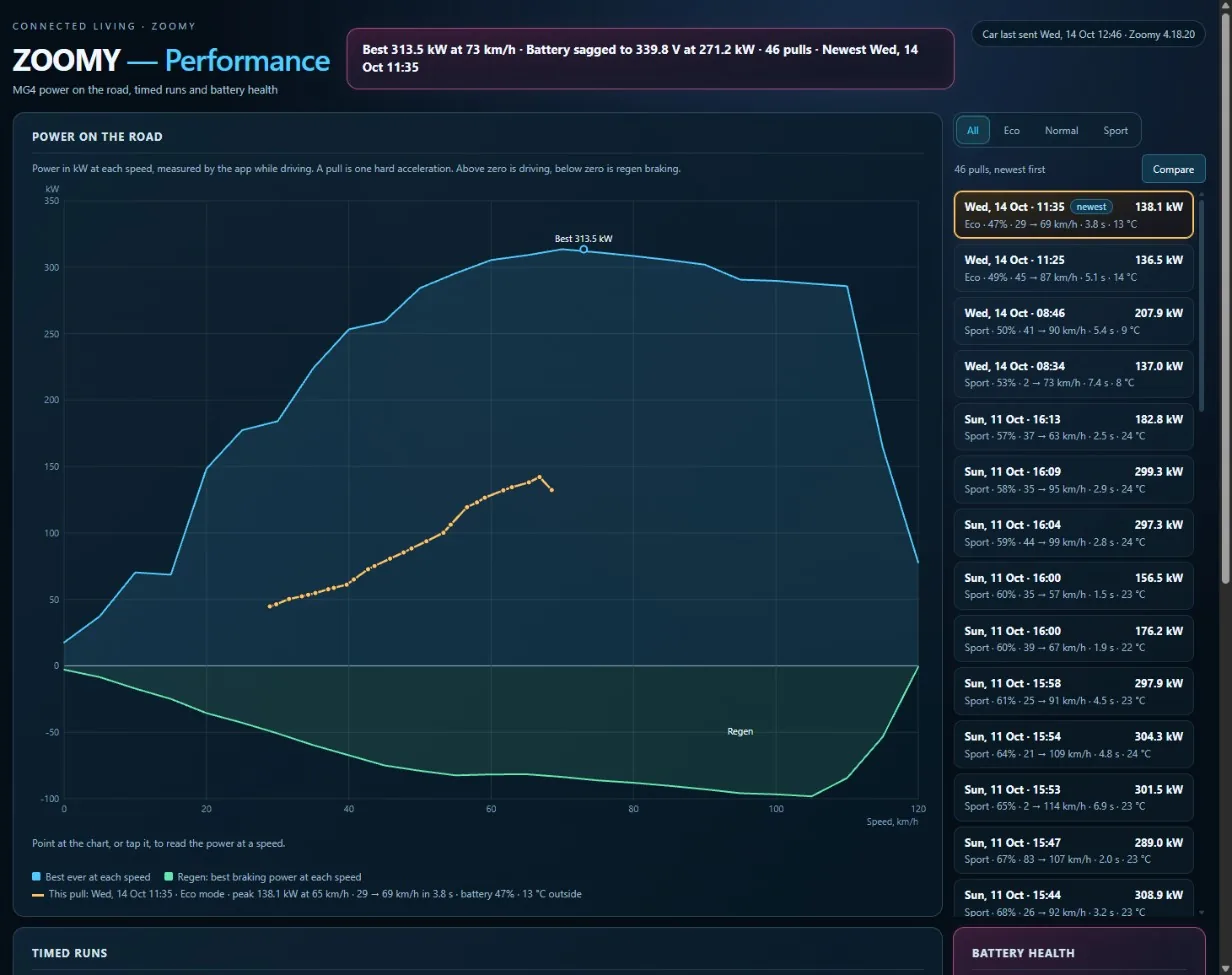Click the newest badge on first pull
The height and width of the screenshot is (975, 1232).
coord(1092,207)
